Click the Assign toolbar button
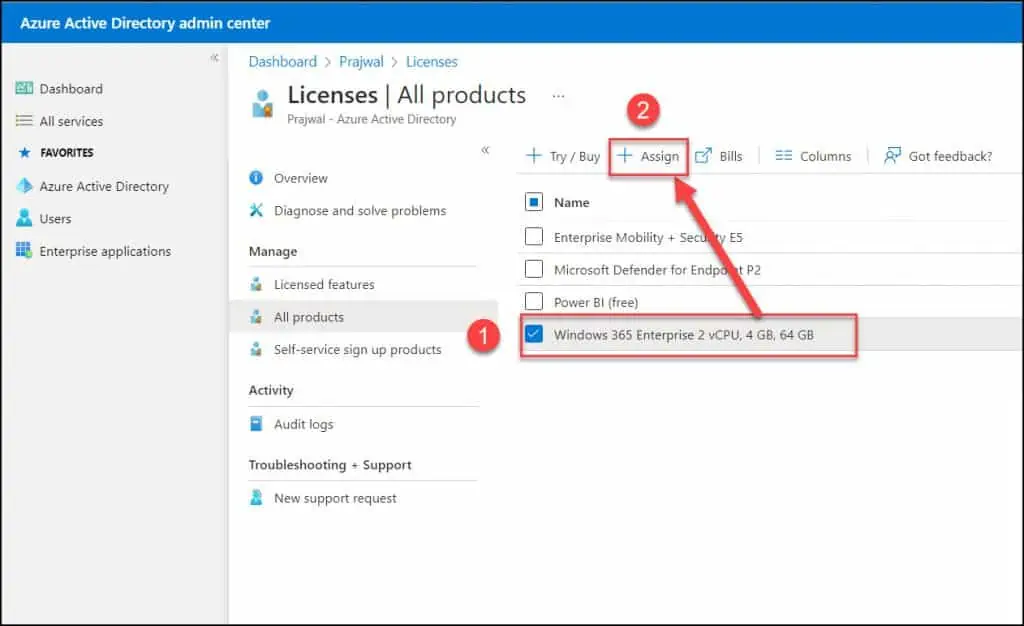The height and width of the screenshot is (626, 1024). pyautogui.click(x=648, y=156)
